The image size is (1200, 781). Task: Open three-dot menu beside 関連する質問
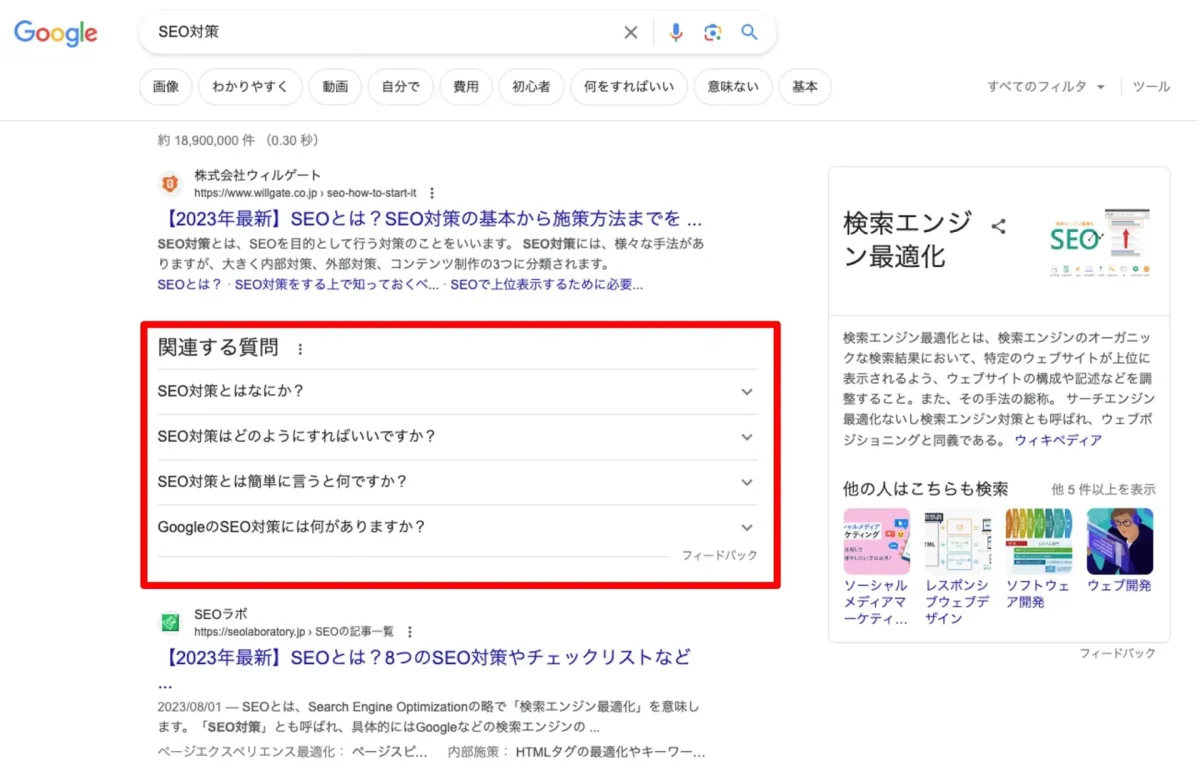tap(300, 349)
